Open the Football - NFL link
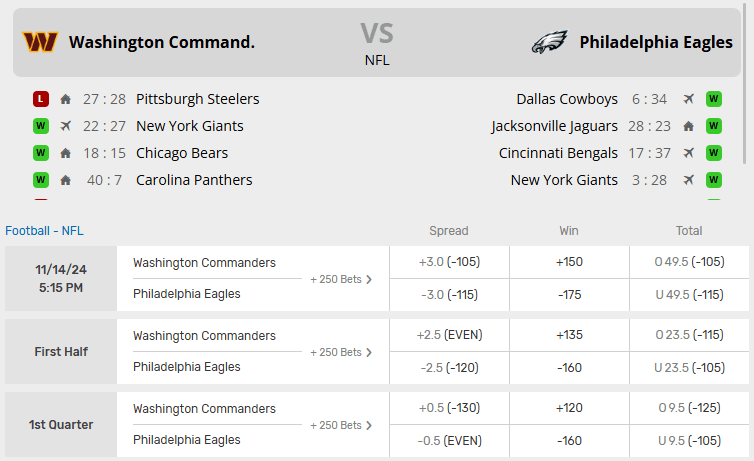The width and height of the screenshot is (754, 461). tap(44, 230)
